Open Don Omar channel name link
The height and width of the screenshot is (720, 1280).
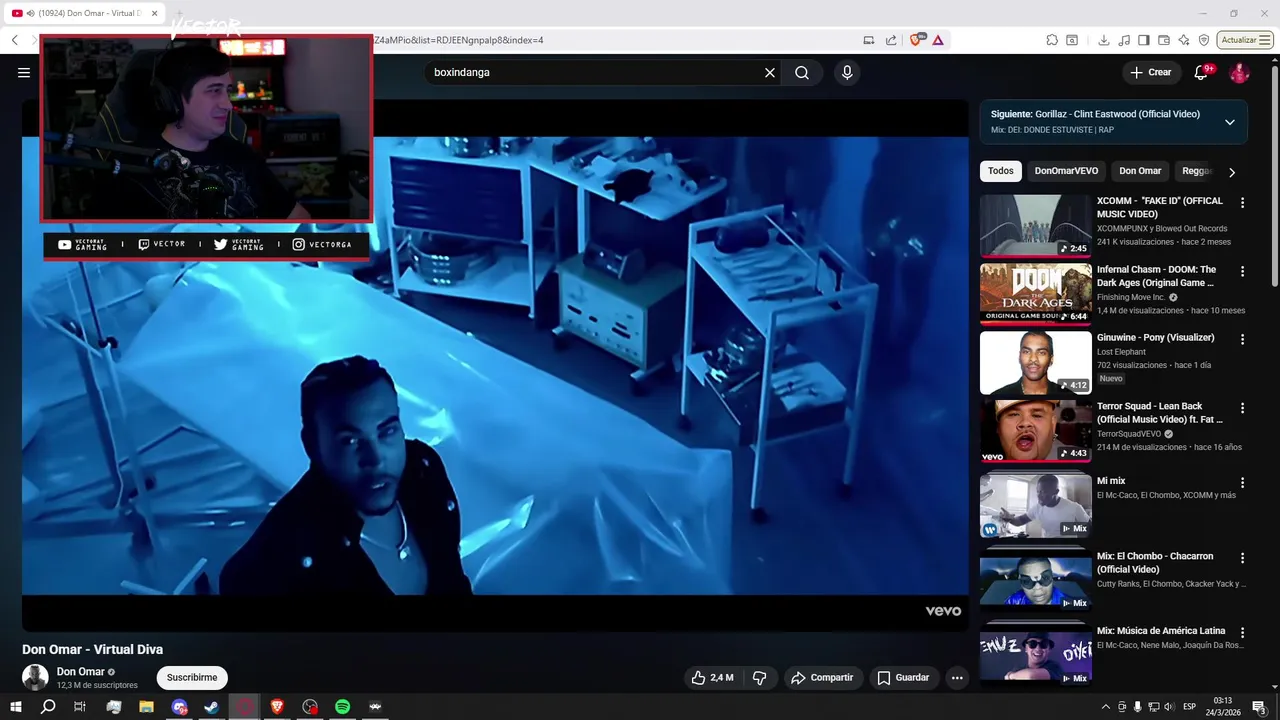click(81, 672)
